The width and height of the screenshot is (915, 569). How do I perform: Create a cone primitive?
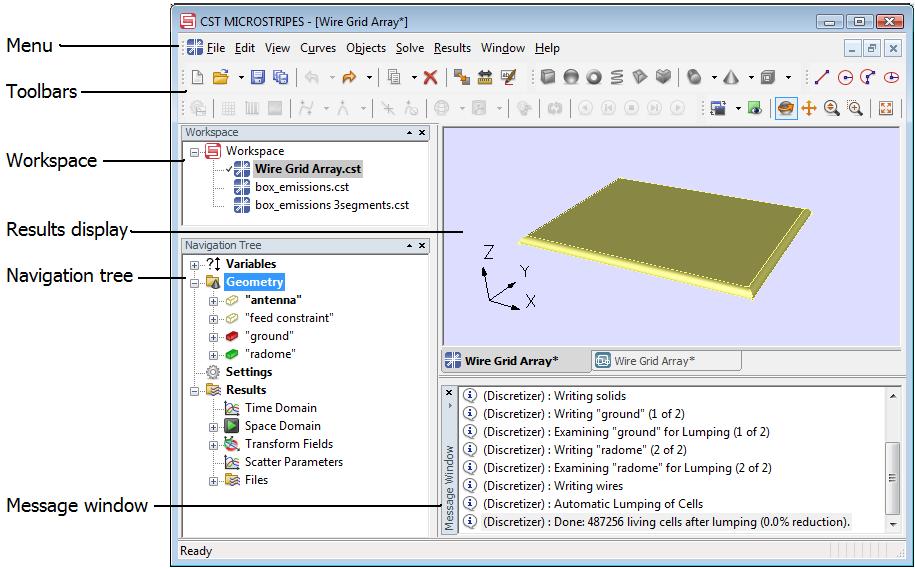pyautogui.click(x=731, y=77)
